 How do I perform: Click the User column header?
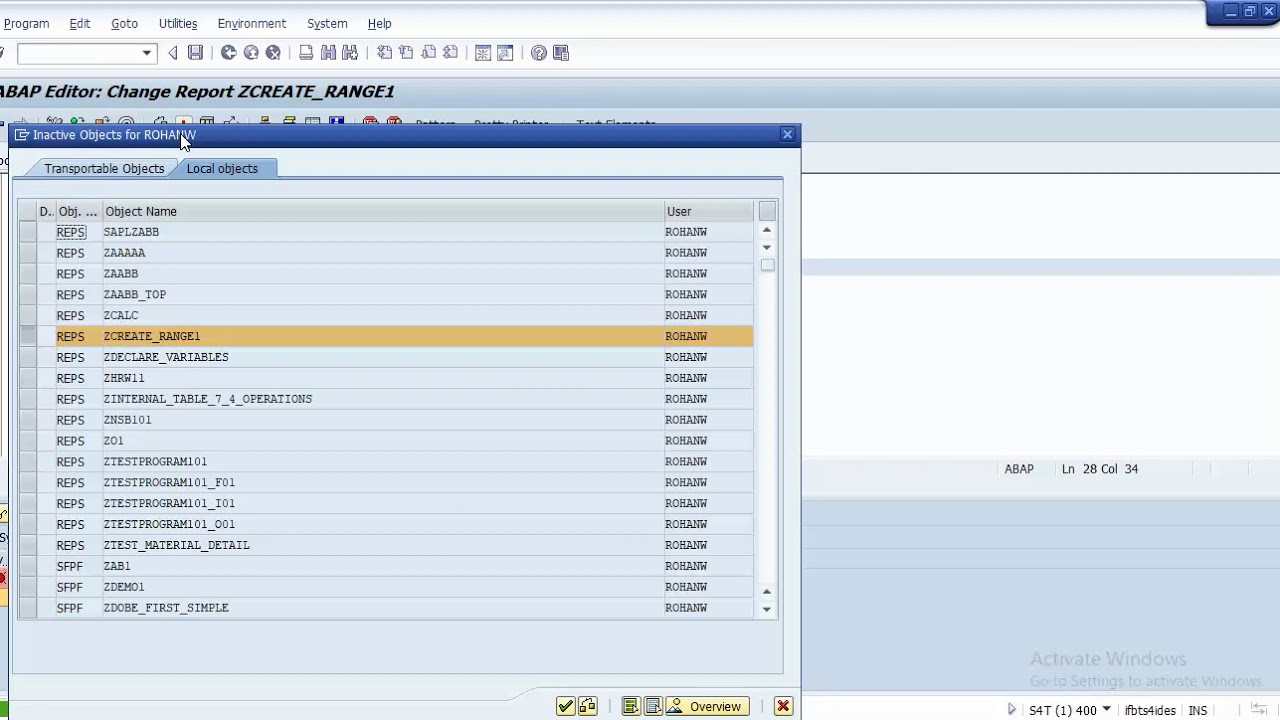709,211
